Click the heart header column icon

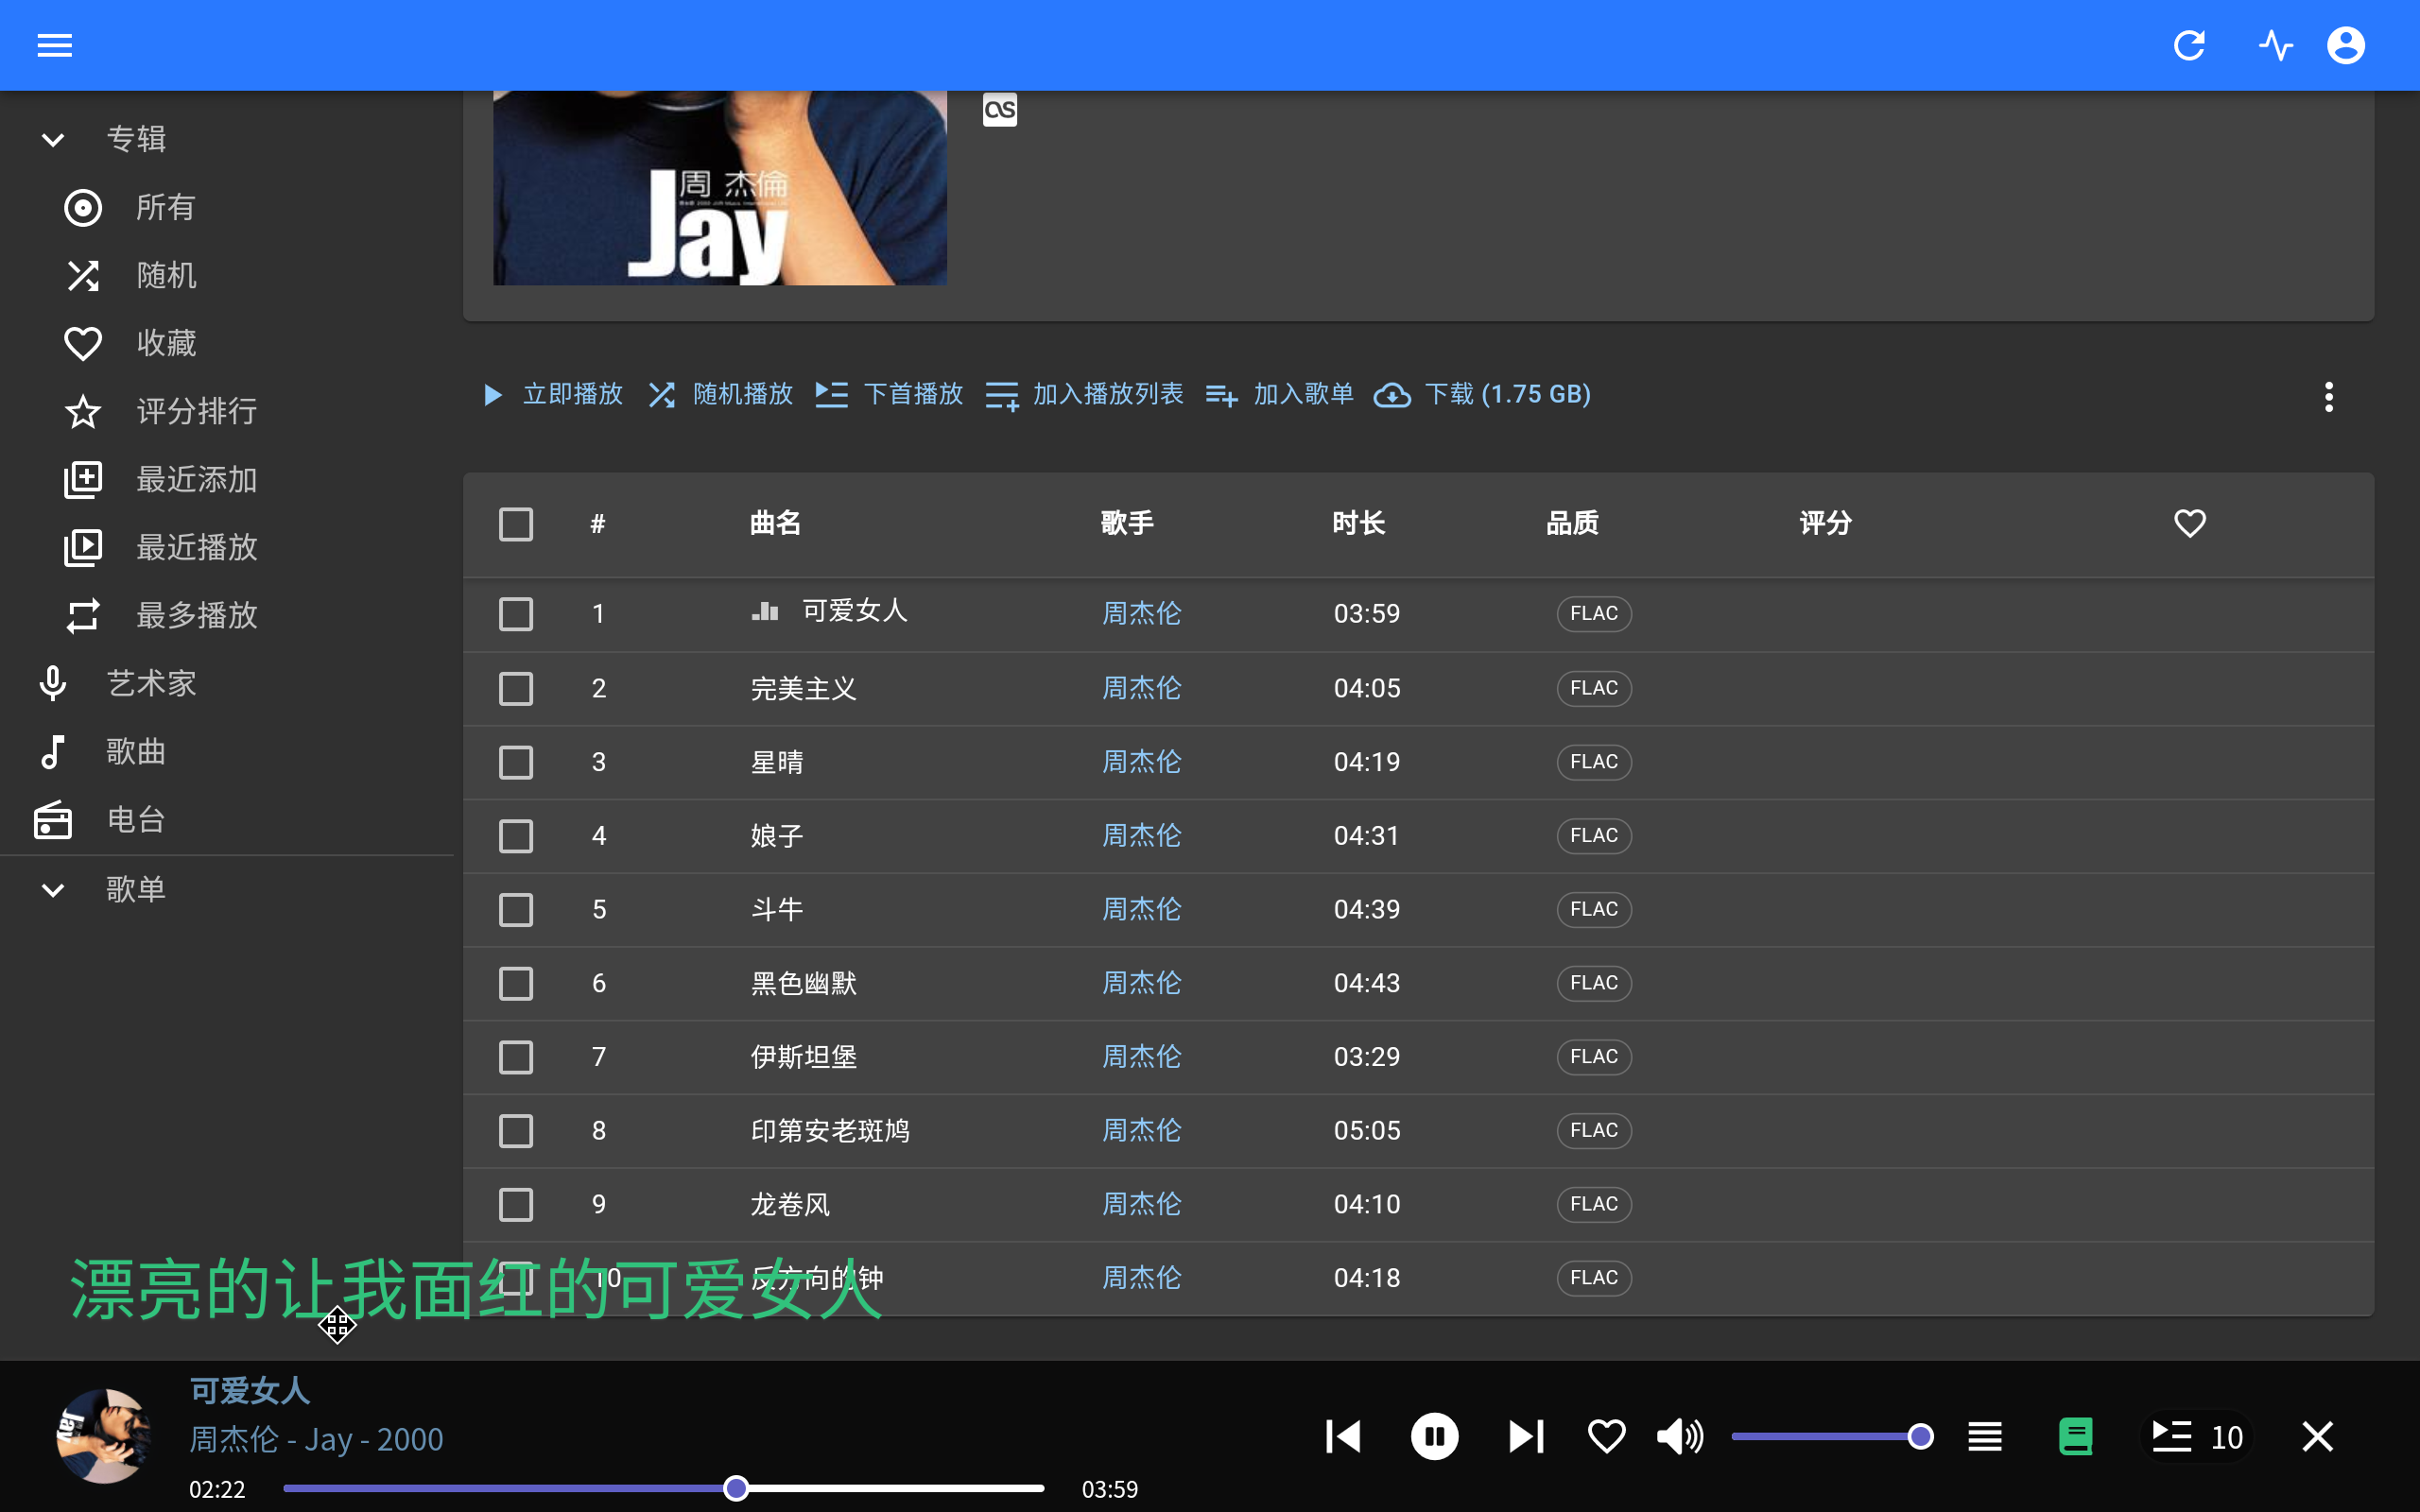(x=2189, y=523)
